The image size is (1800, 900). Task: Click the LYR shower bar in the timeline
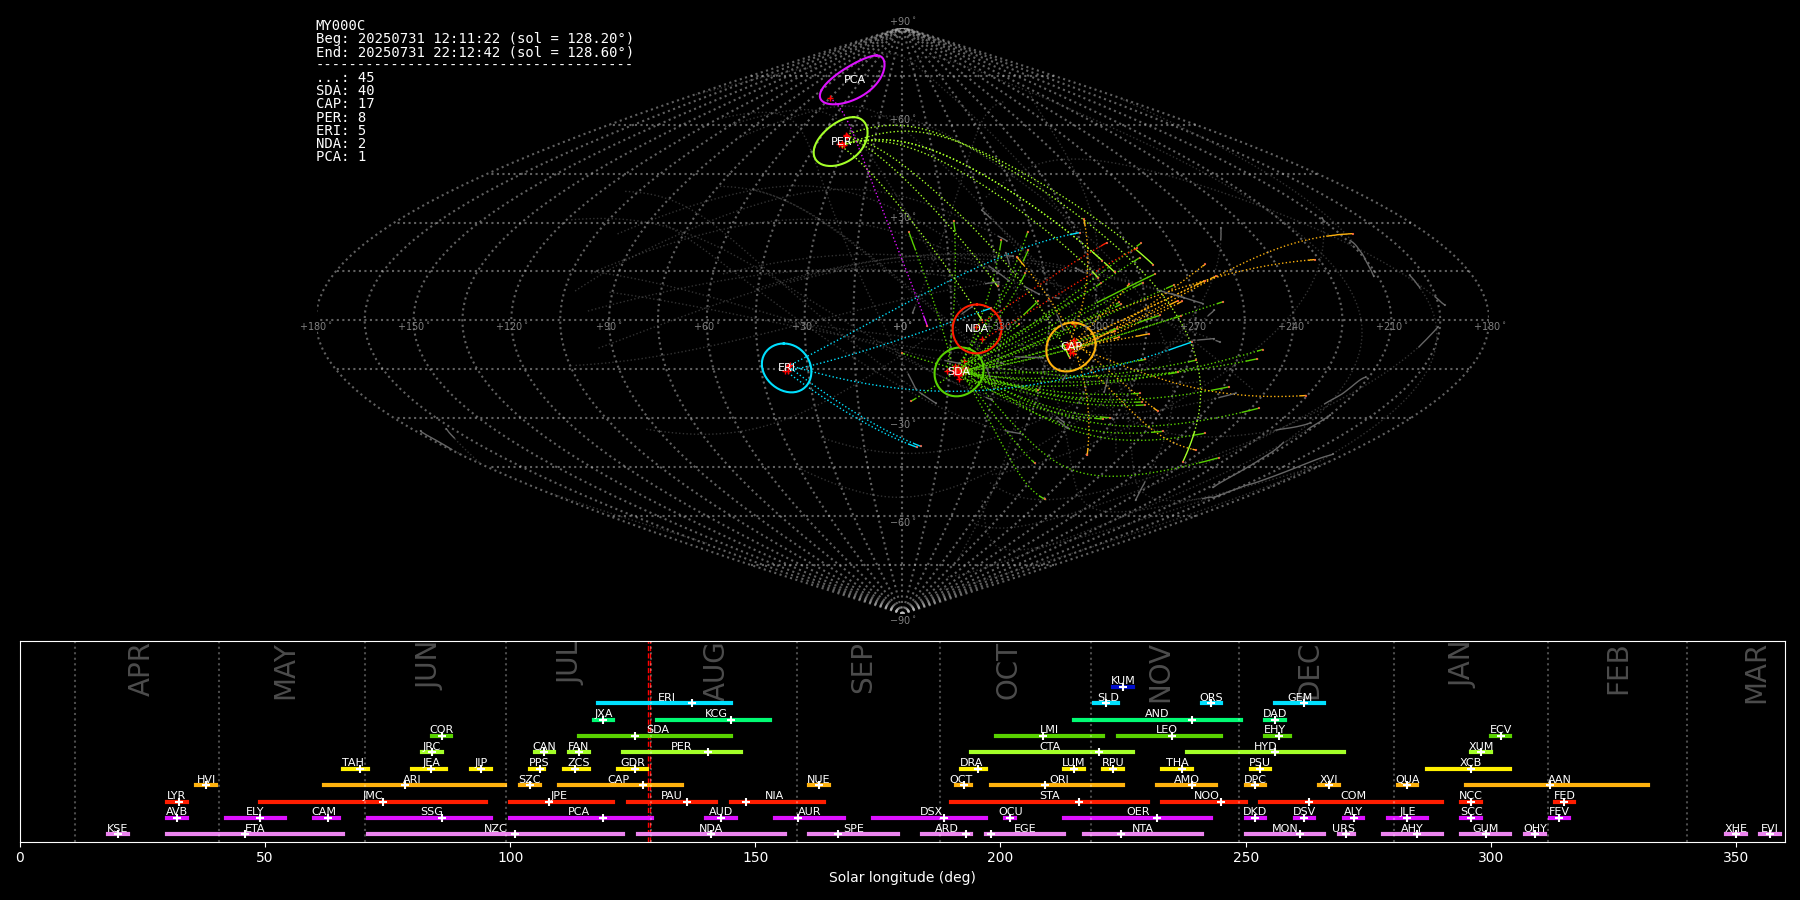177,802
